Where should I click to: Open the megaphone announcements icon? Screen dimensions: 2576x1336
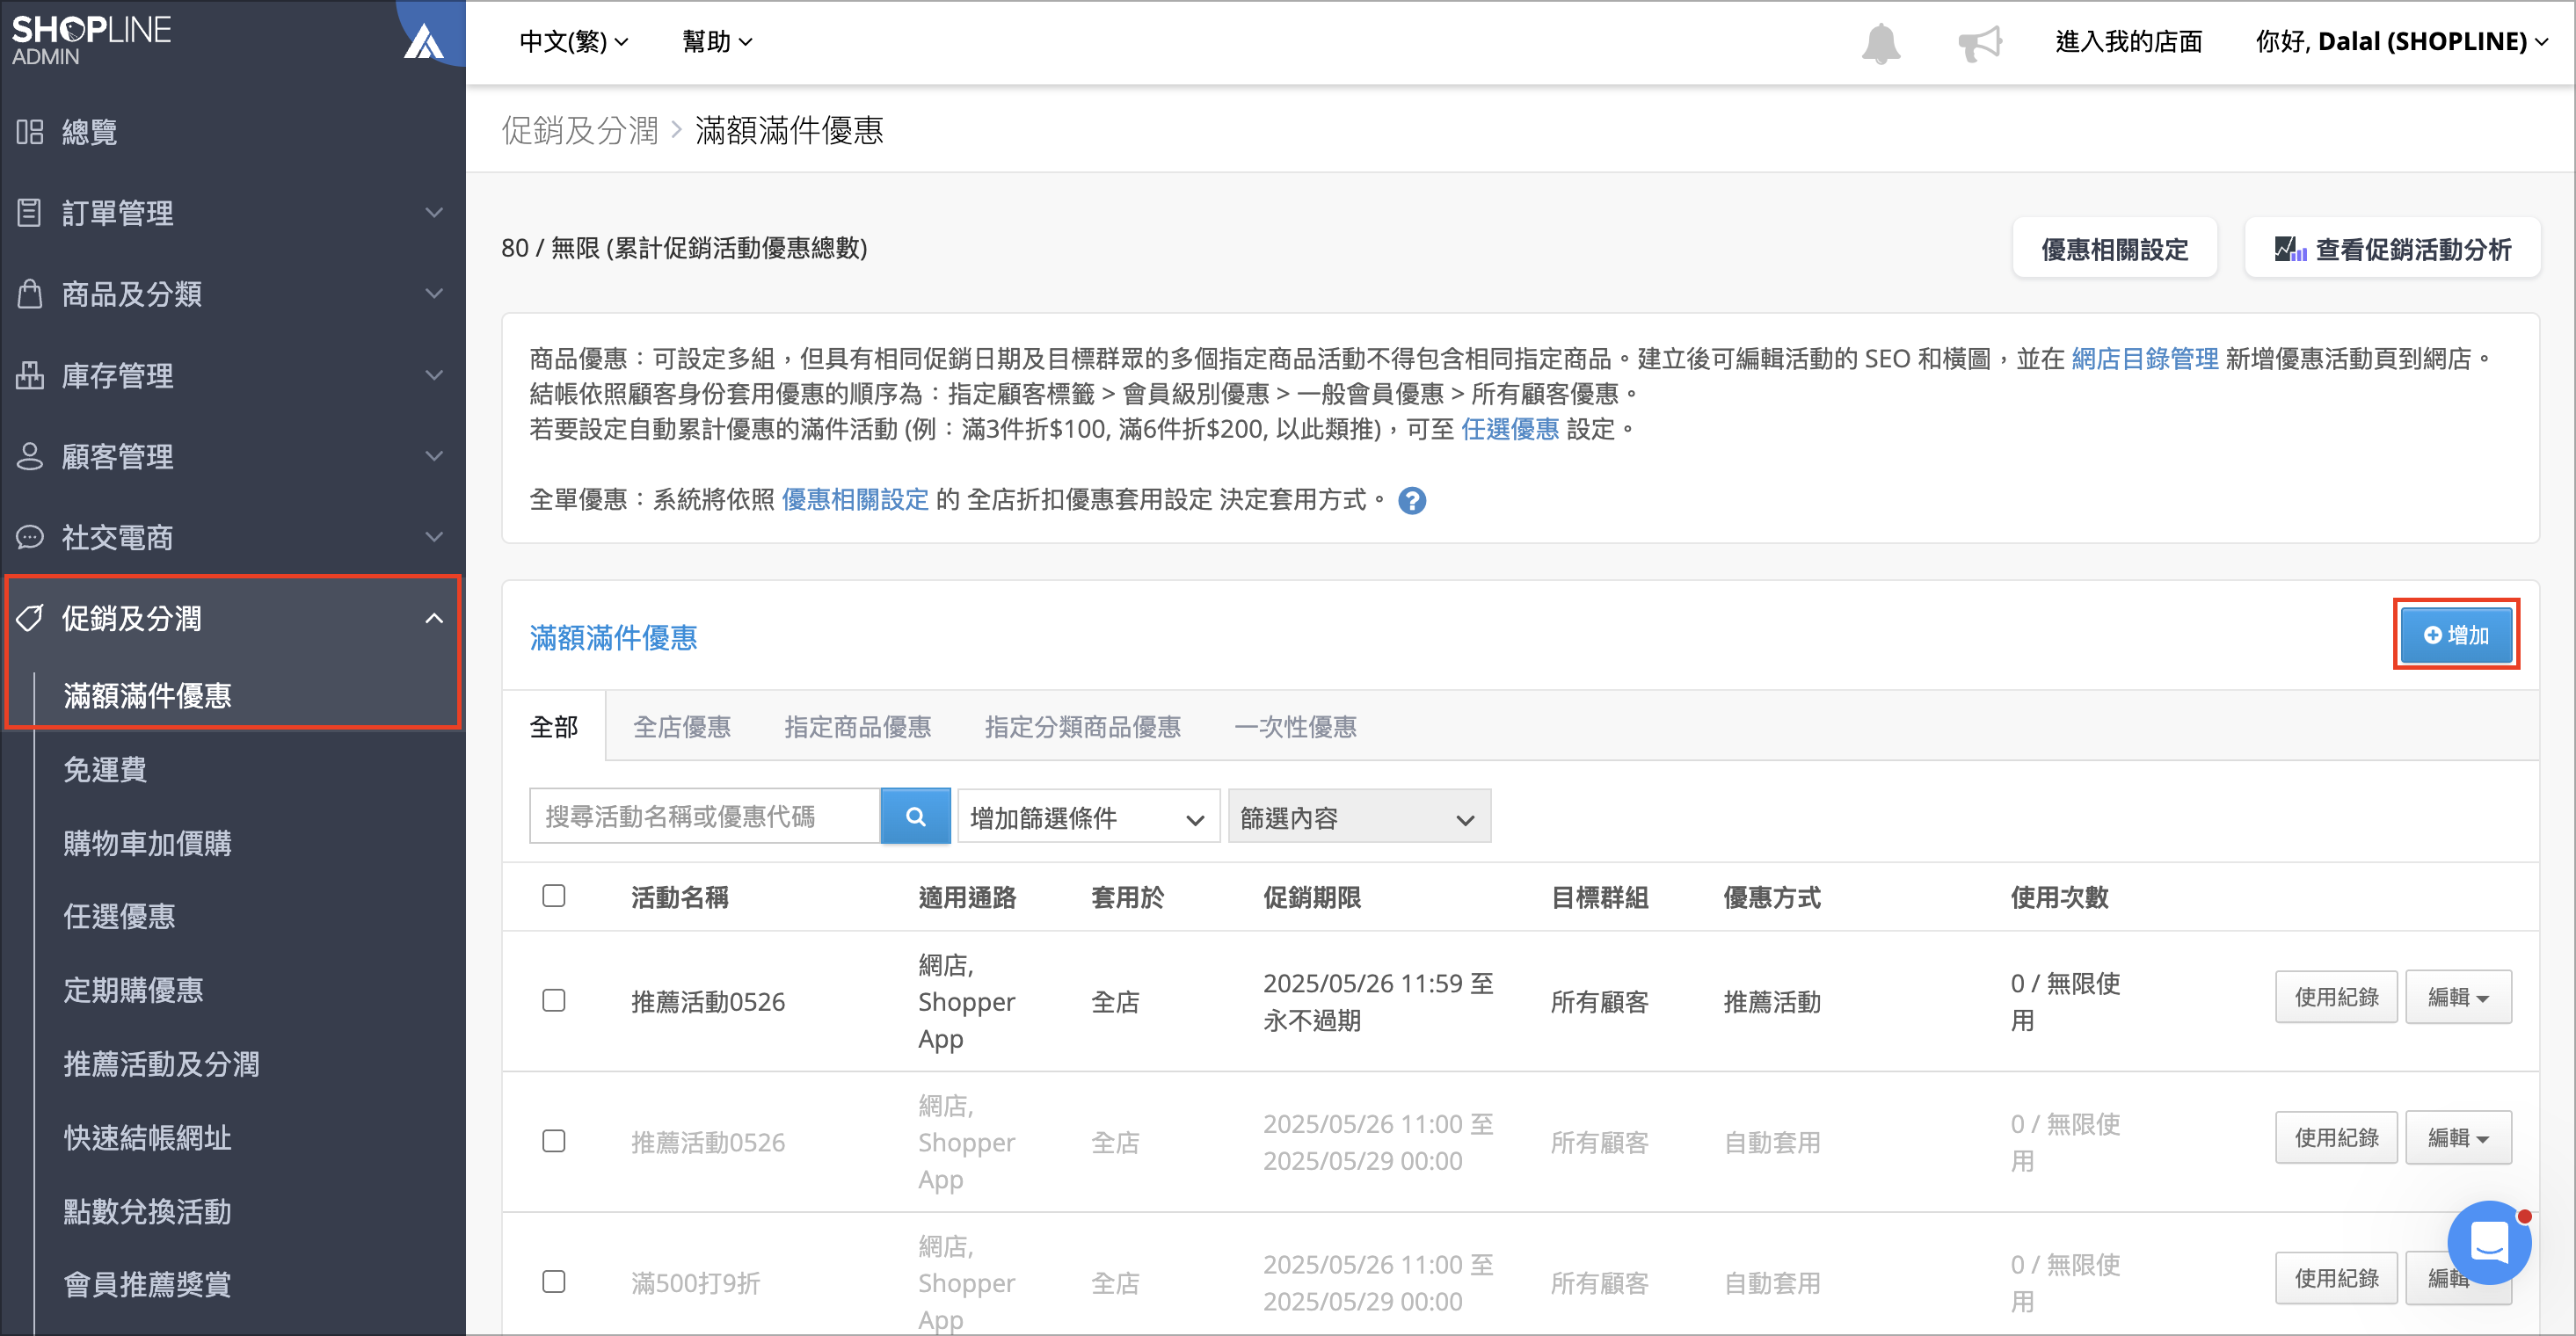pos(1979,43)
